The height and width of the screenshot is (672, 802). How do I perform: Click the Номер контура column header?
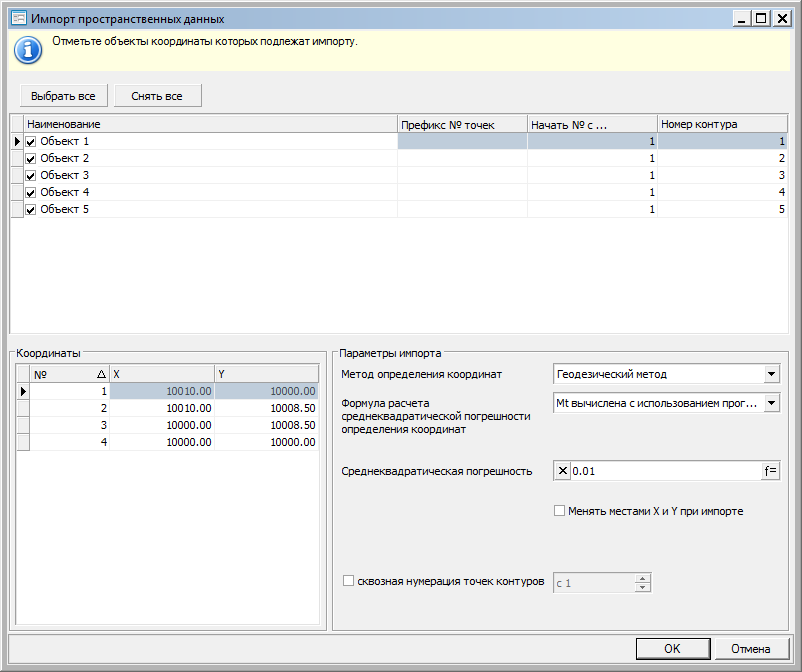pos(722,124)
